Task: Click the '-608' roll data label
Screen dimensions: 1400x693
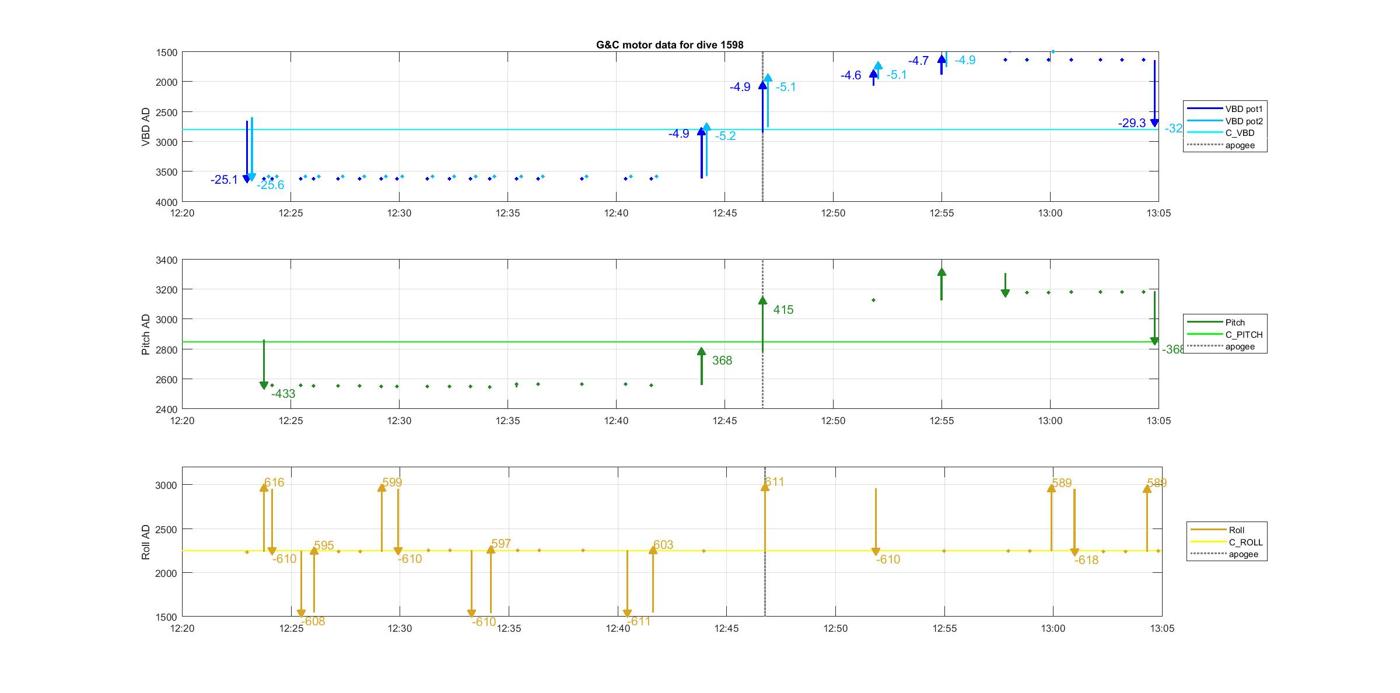Action: (x=313, y=622)
